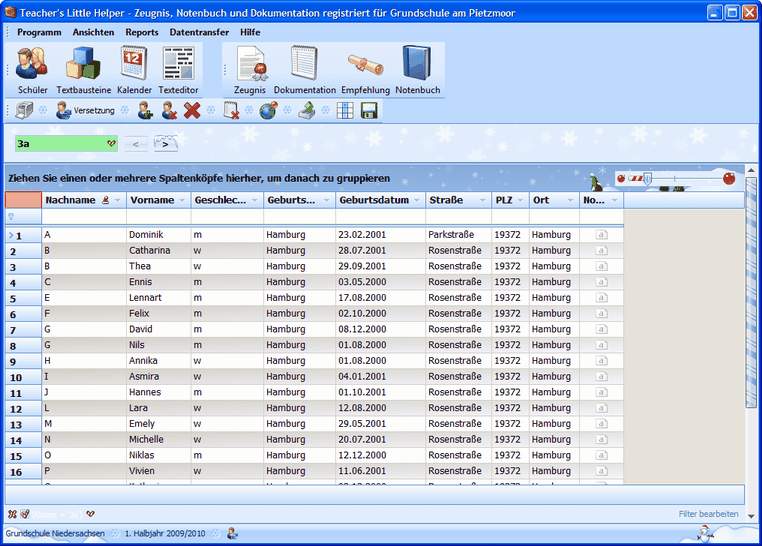
Task: Open the Textbausteine module
Action: (x=84, y=70)
